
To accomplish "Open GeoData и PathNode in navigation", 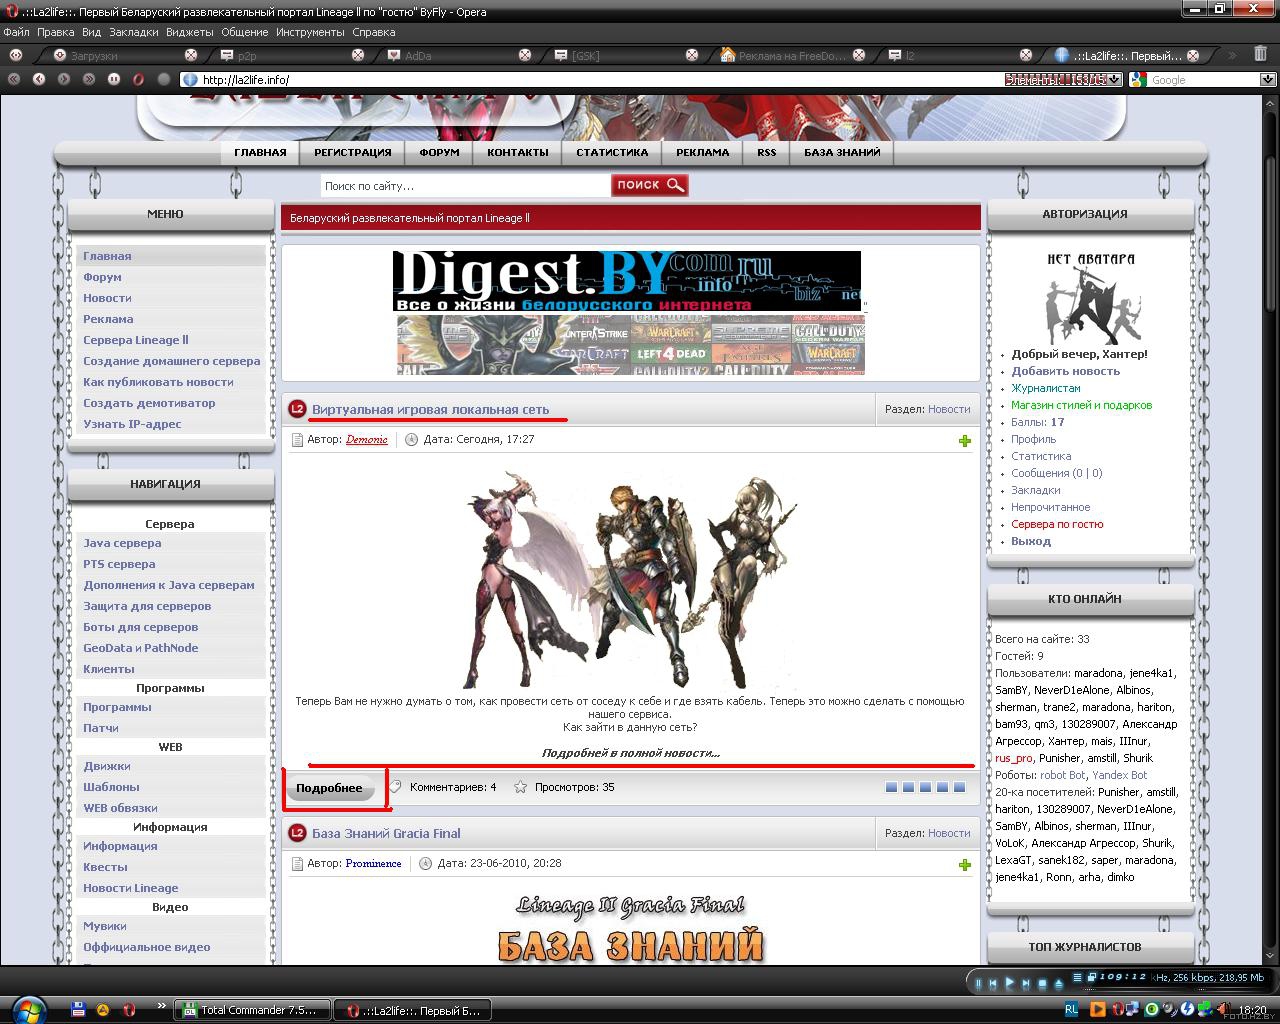I will click(x=140, y=648).
